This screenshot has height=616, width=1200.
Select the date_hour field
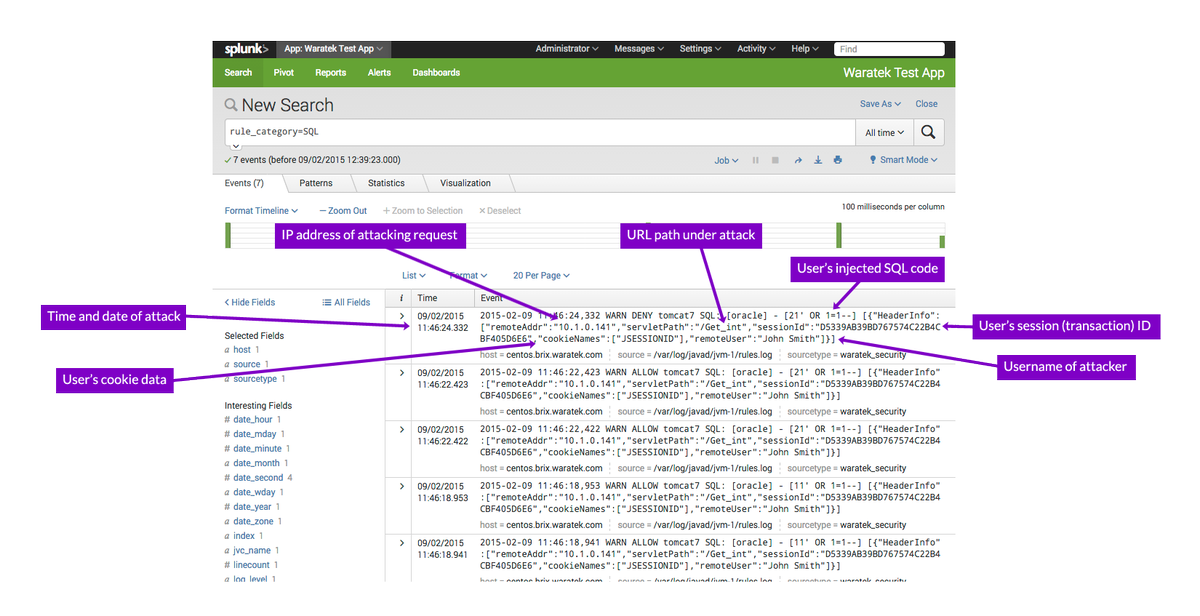click(x=255, y=420)
